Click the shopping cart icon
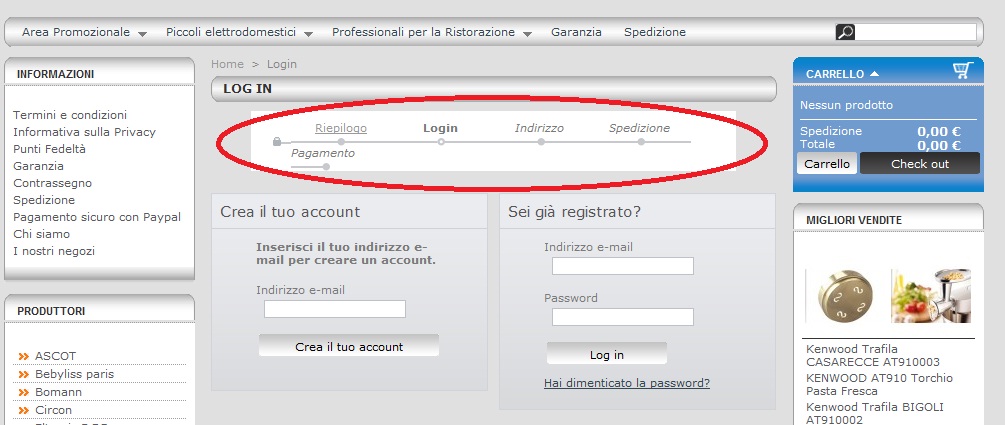1005x425 pixels. tap(962, 70)
